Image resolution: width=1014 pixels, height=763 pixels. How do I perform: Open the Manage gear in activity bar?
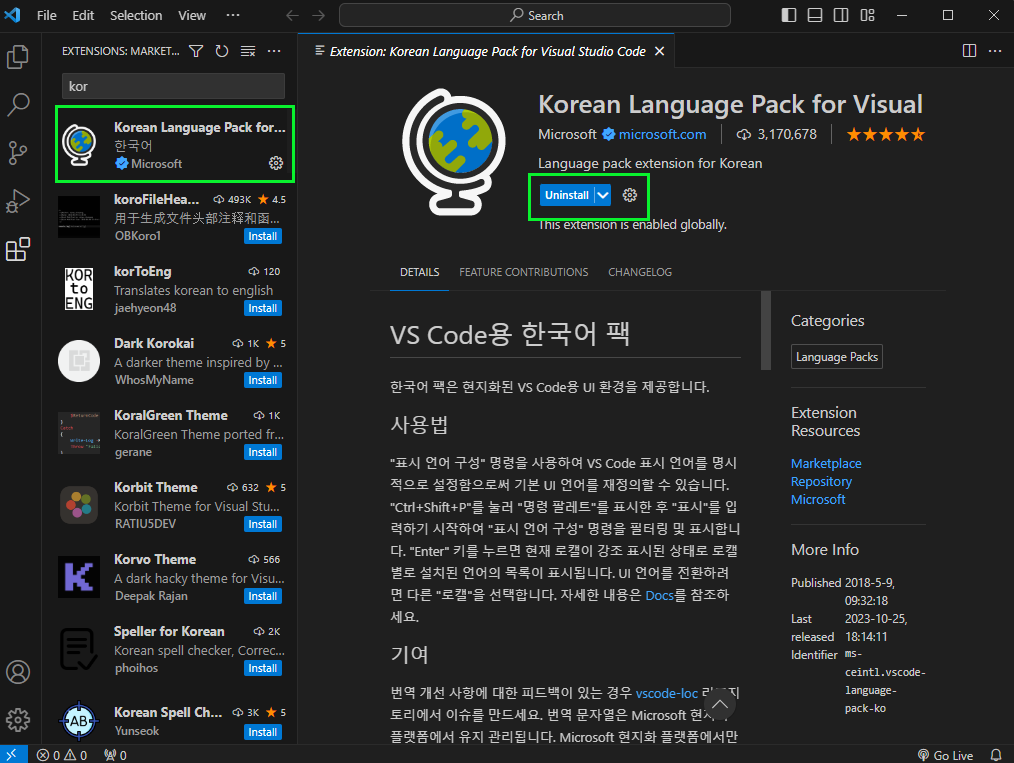tap(18, 720)
